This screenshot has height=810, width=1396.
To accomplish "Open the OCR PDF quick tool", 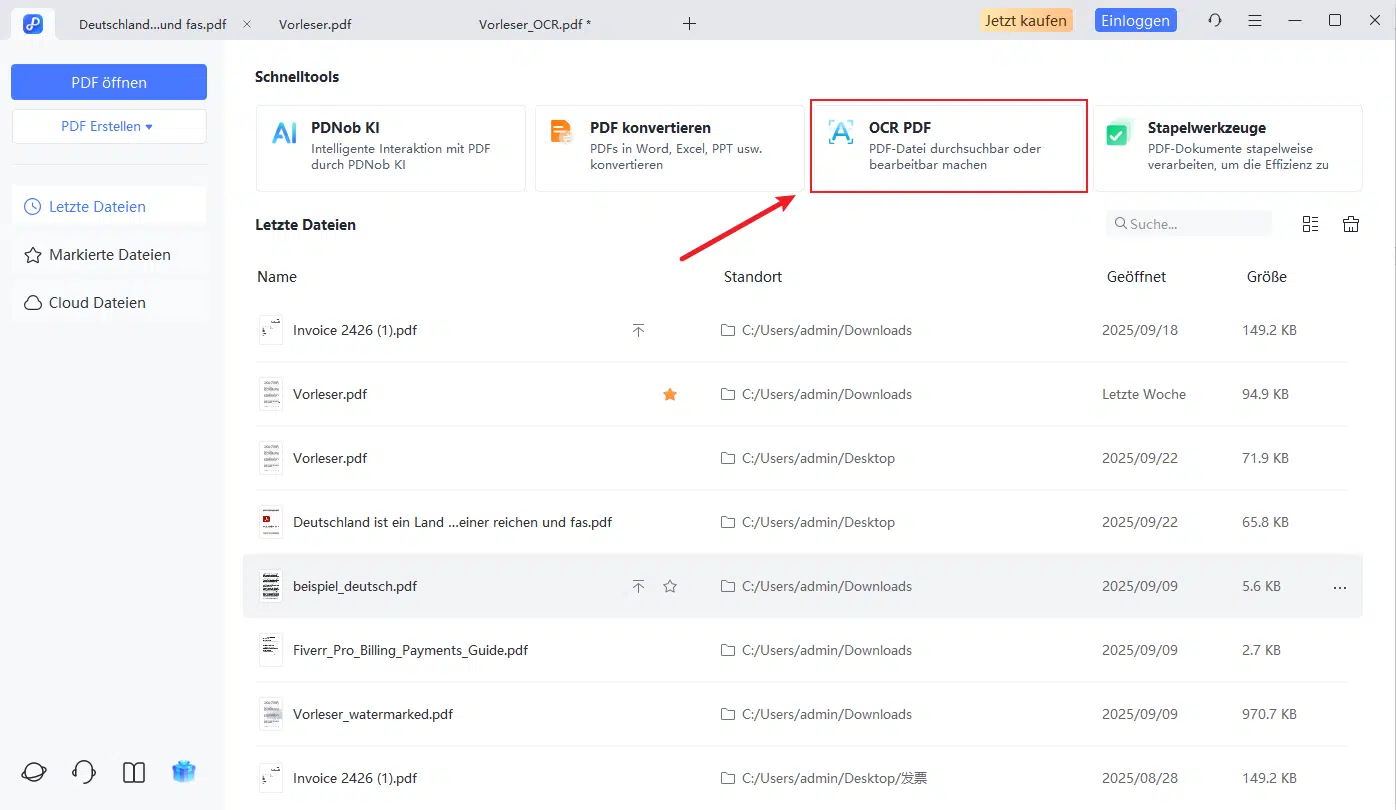I will click(x=948, y=146).
